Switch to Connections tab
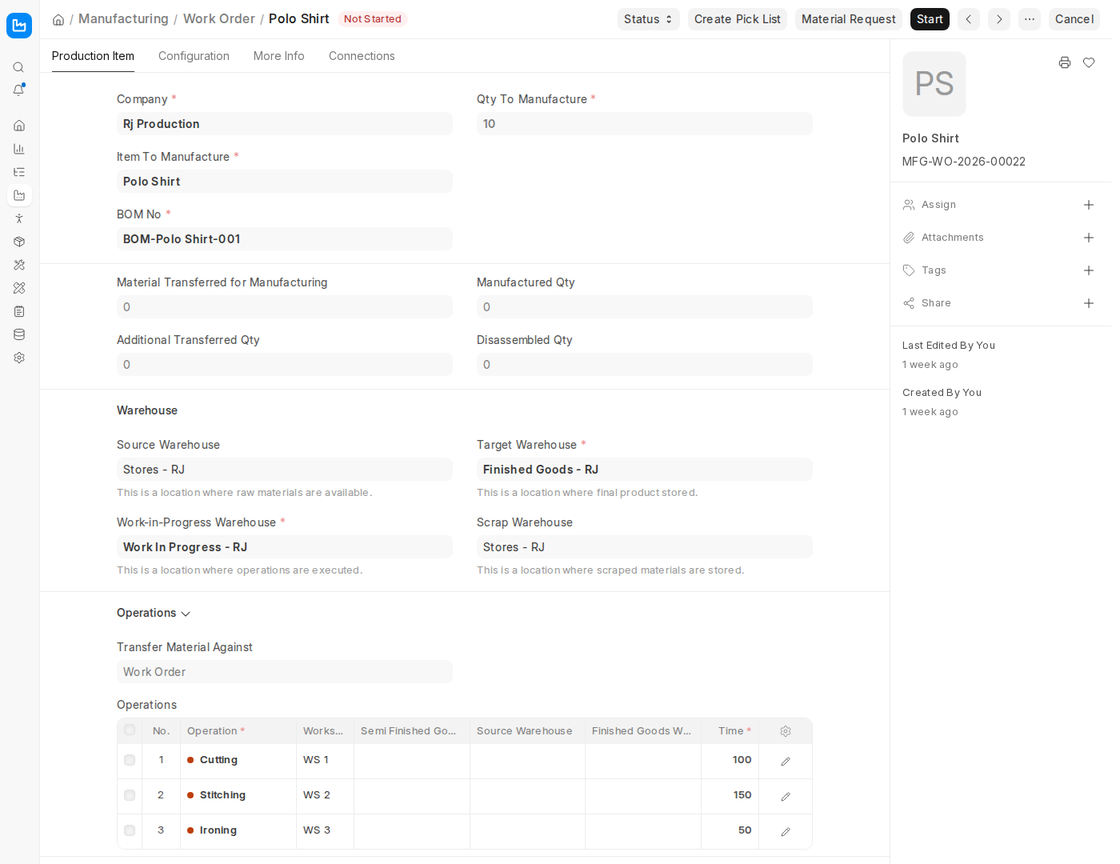This screenshot has height=864, width=1120. pyautogui.click(x=361, y=56)
